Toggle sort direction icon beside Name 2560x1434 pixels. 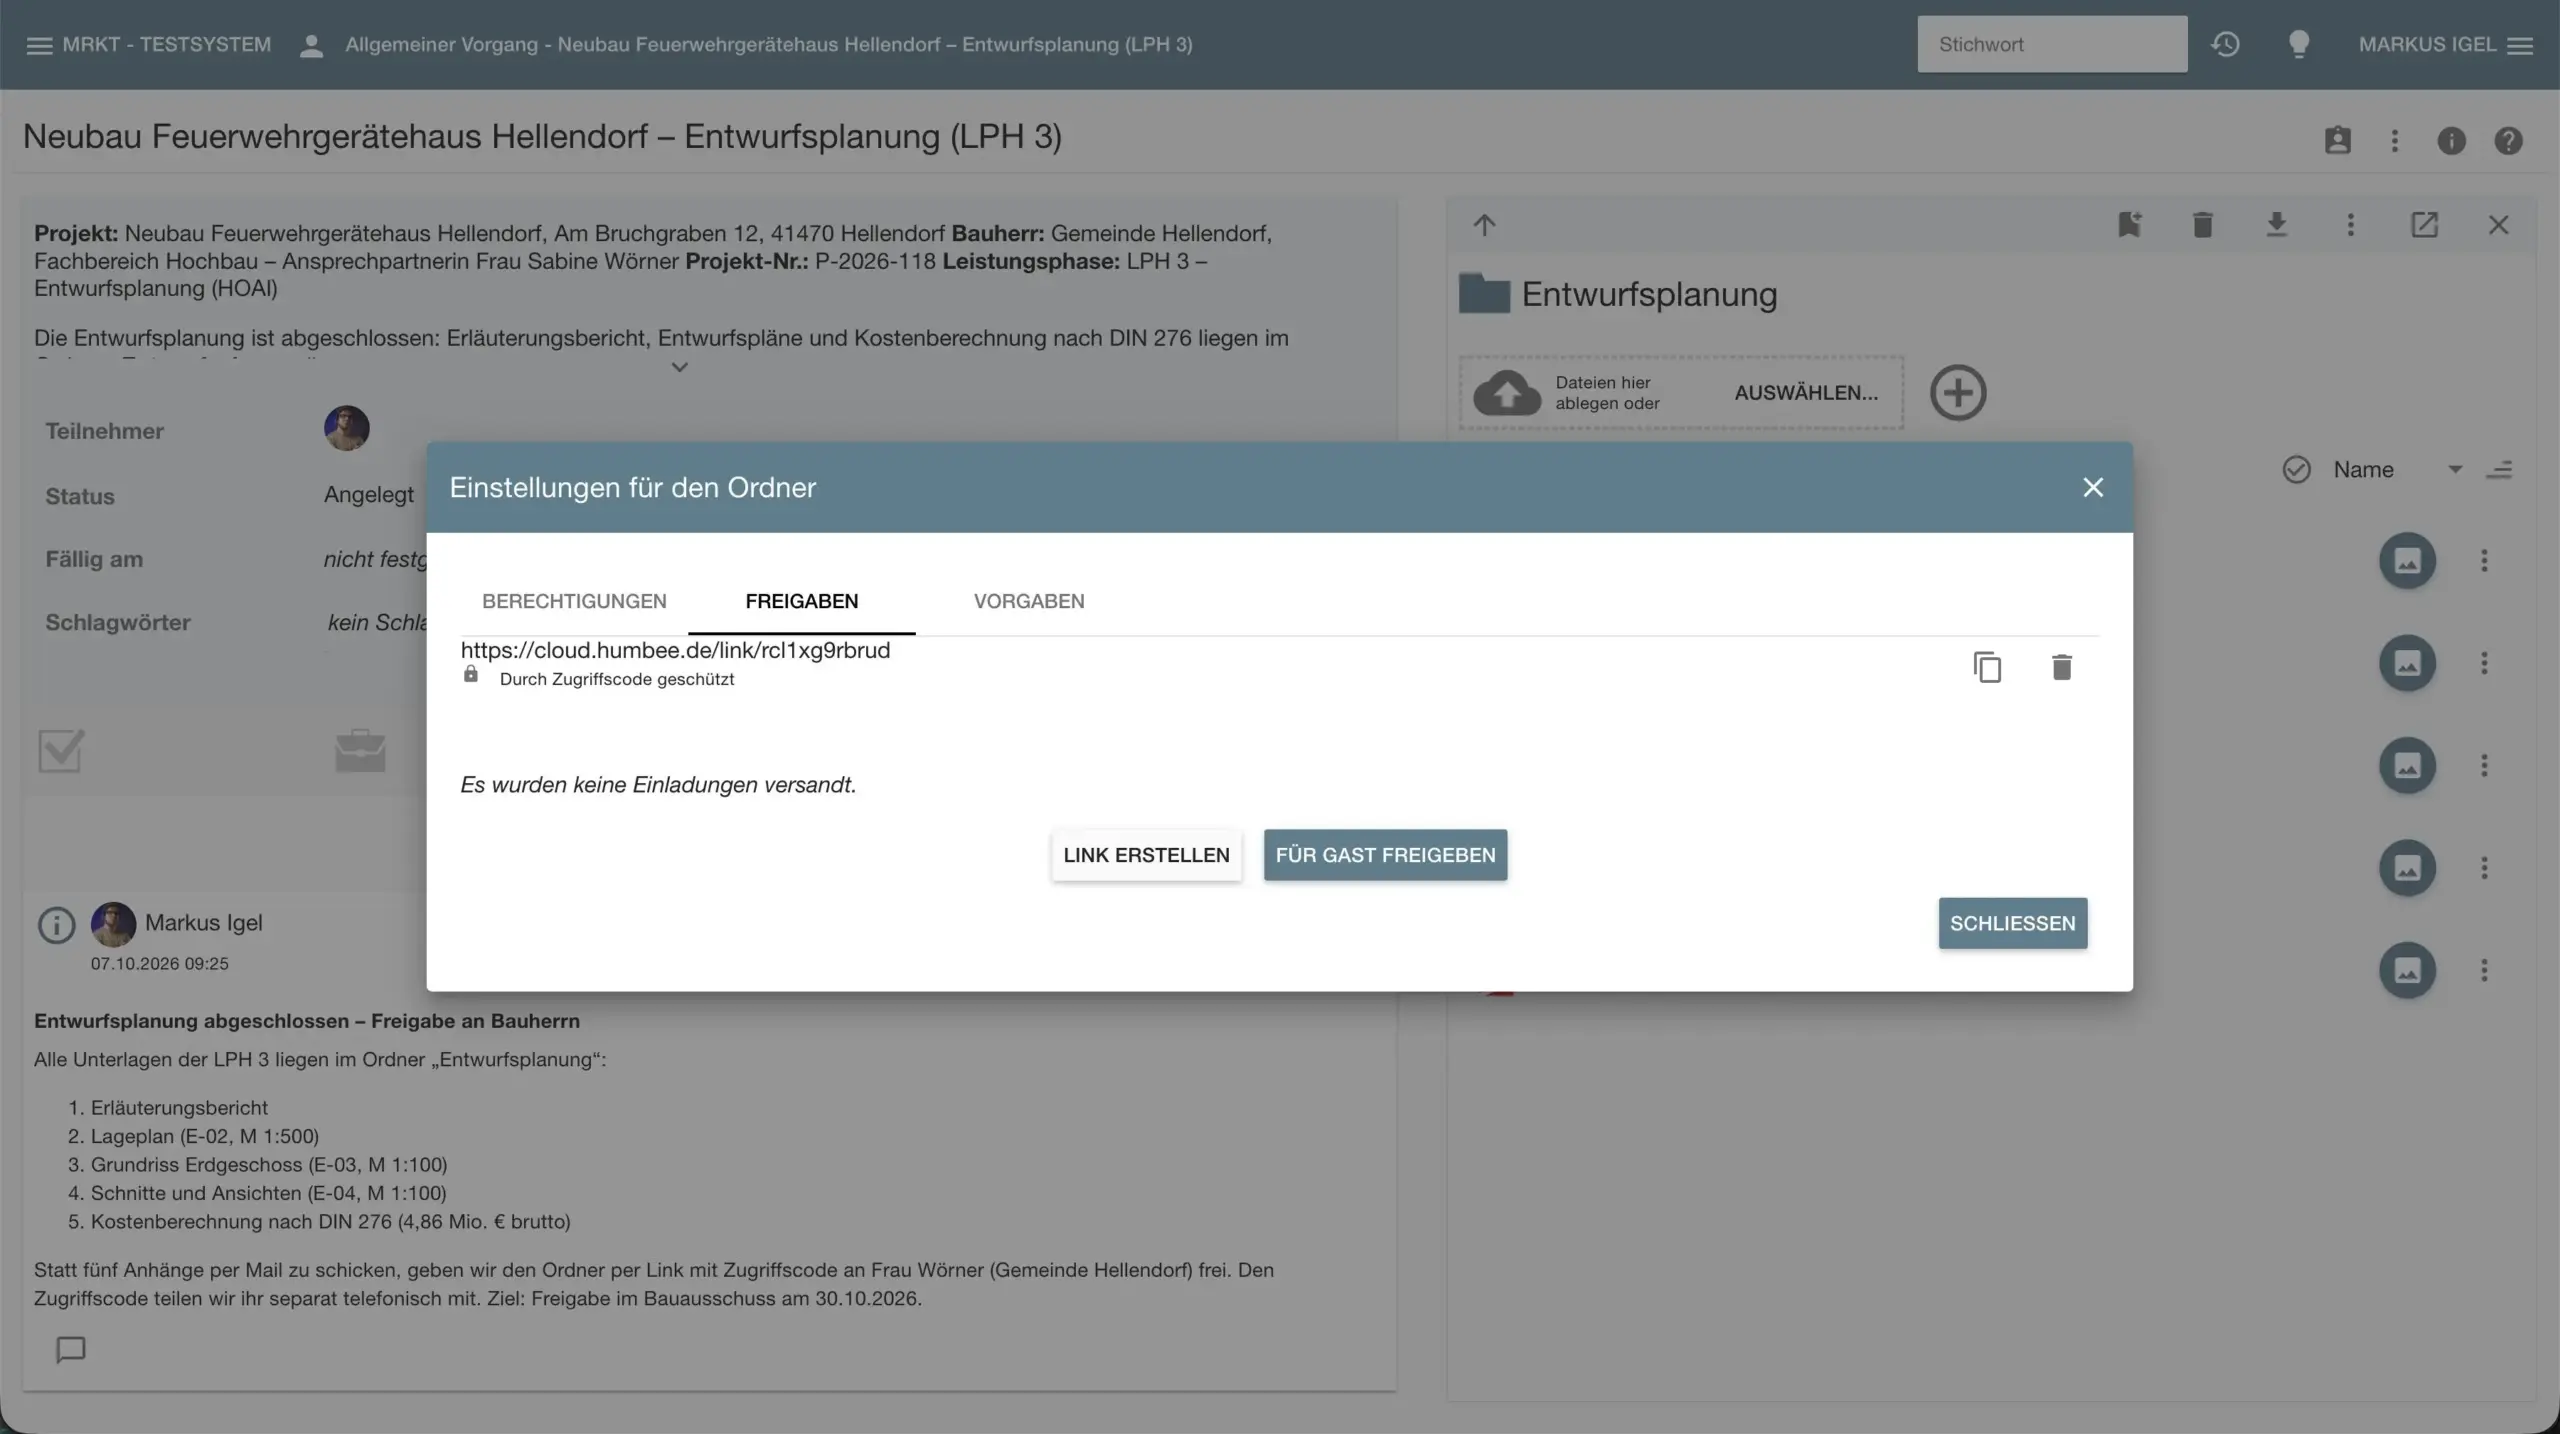point(2499,469)
